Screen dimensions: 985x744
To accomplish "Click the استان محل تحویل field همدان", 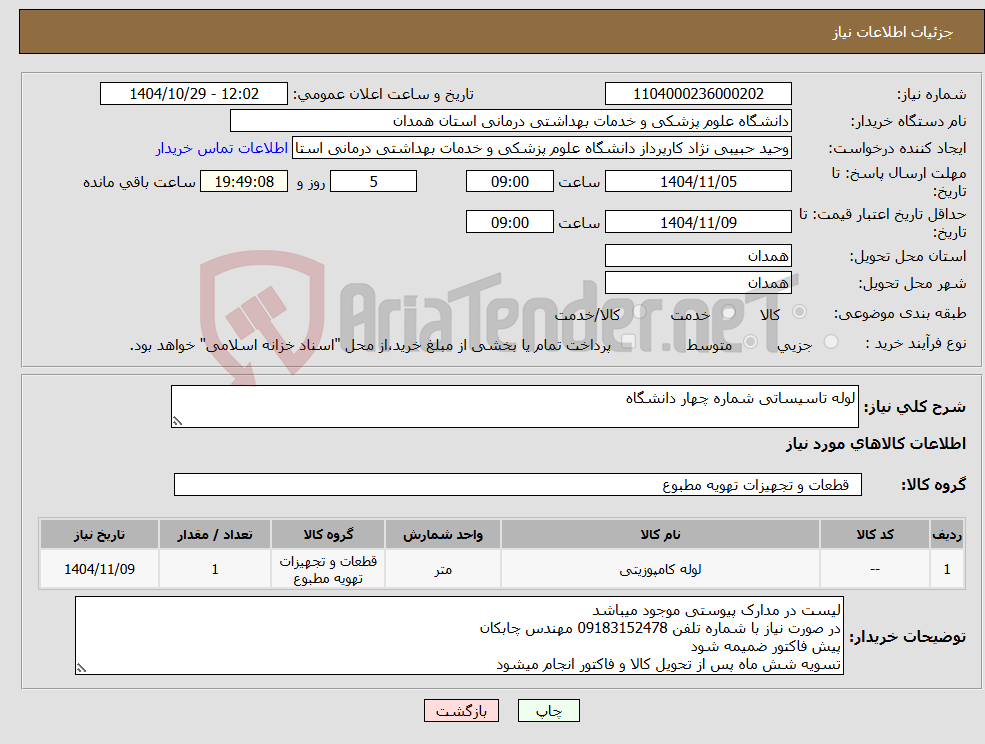I will coord(697,255).
